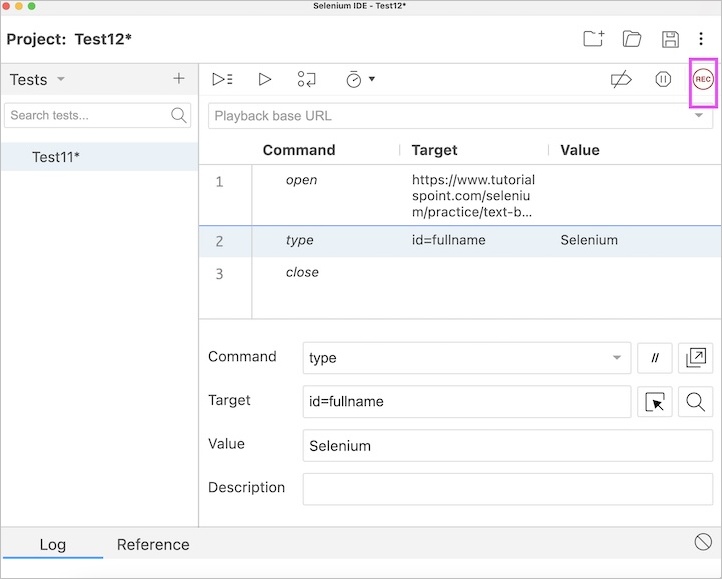Toggle the enable/disable command button
722x579 pixels.
tap(655, 357)
